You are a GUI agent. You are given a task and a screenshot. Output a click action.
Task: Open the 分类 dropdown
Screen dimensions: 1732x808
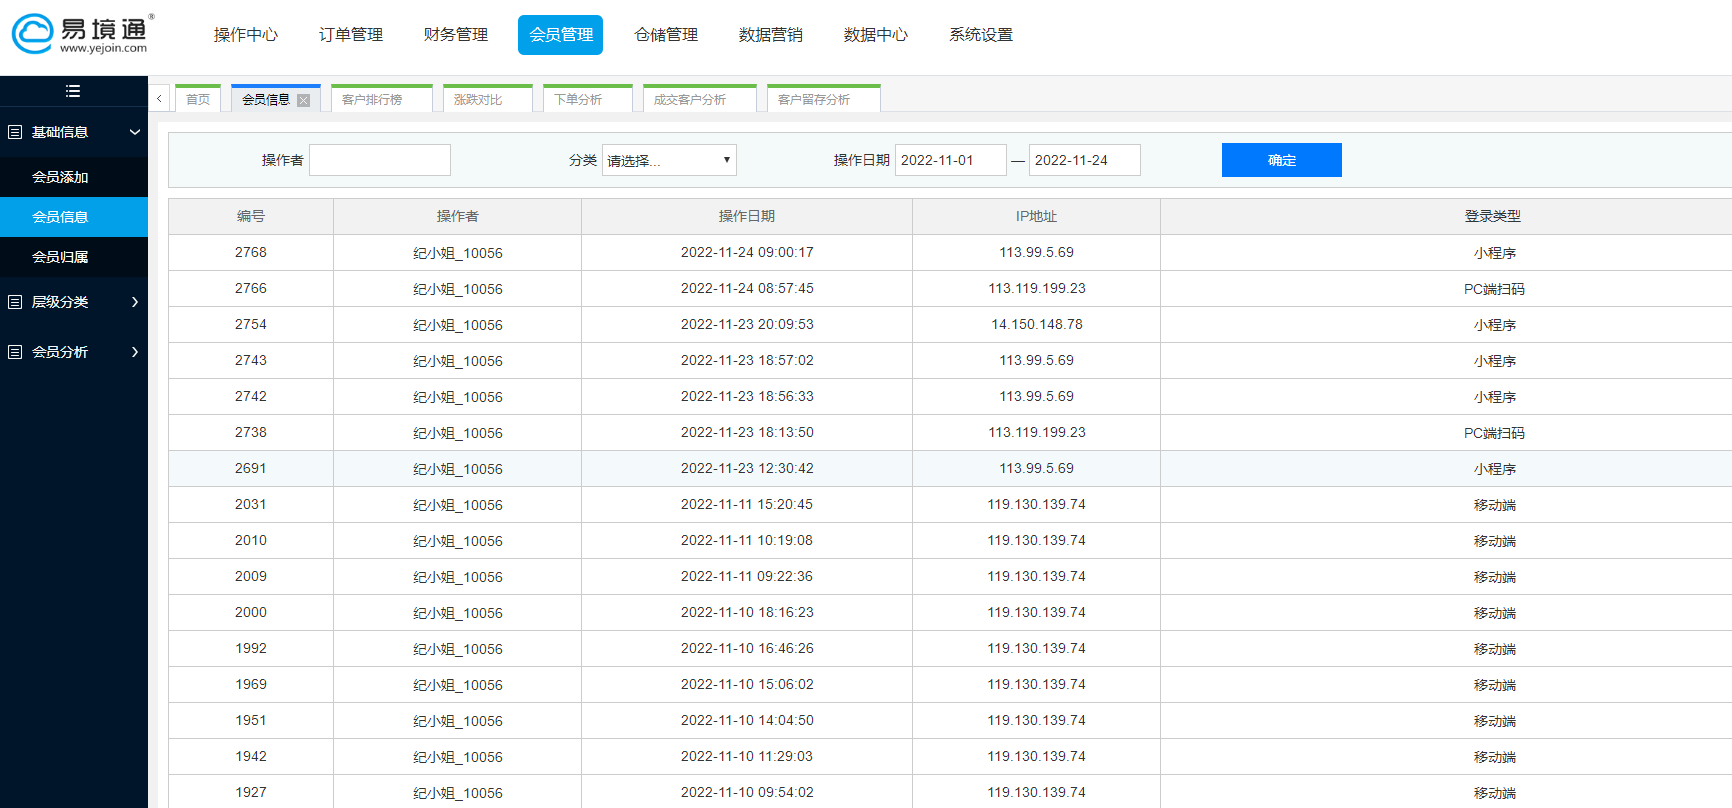coord(669,160)
